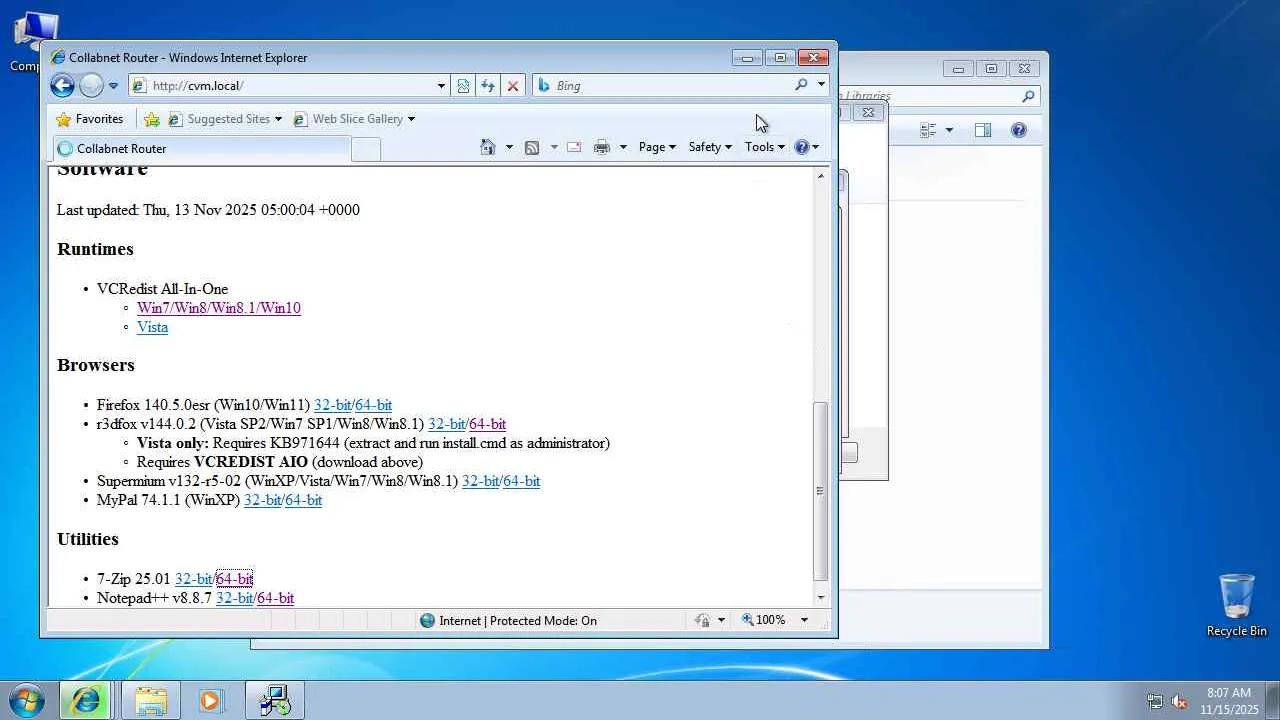Download Firefox 140.5.0esr 64-bit
1280x720 pixels.
(x=374, y=405)
